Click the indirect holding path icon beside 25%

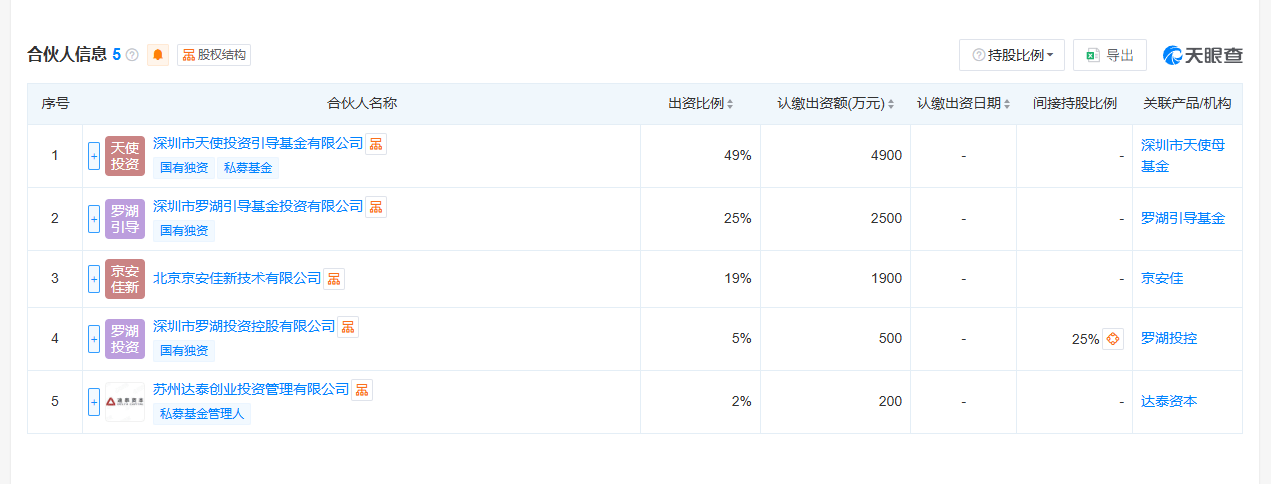[x=1113, y=339]
